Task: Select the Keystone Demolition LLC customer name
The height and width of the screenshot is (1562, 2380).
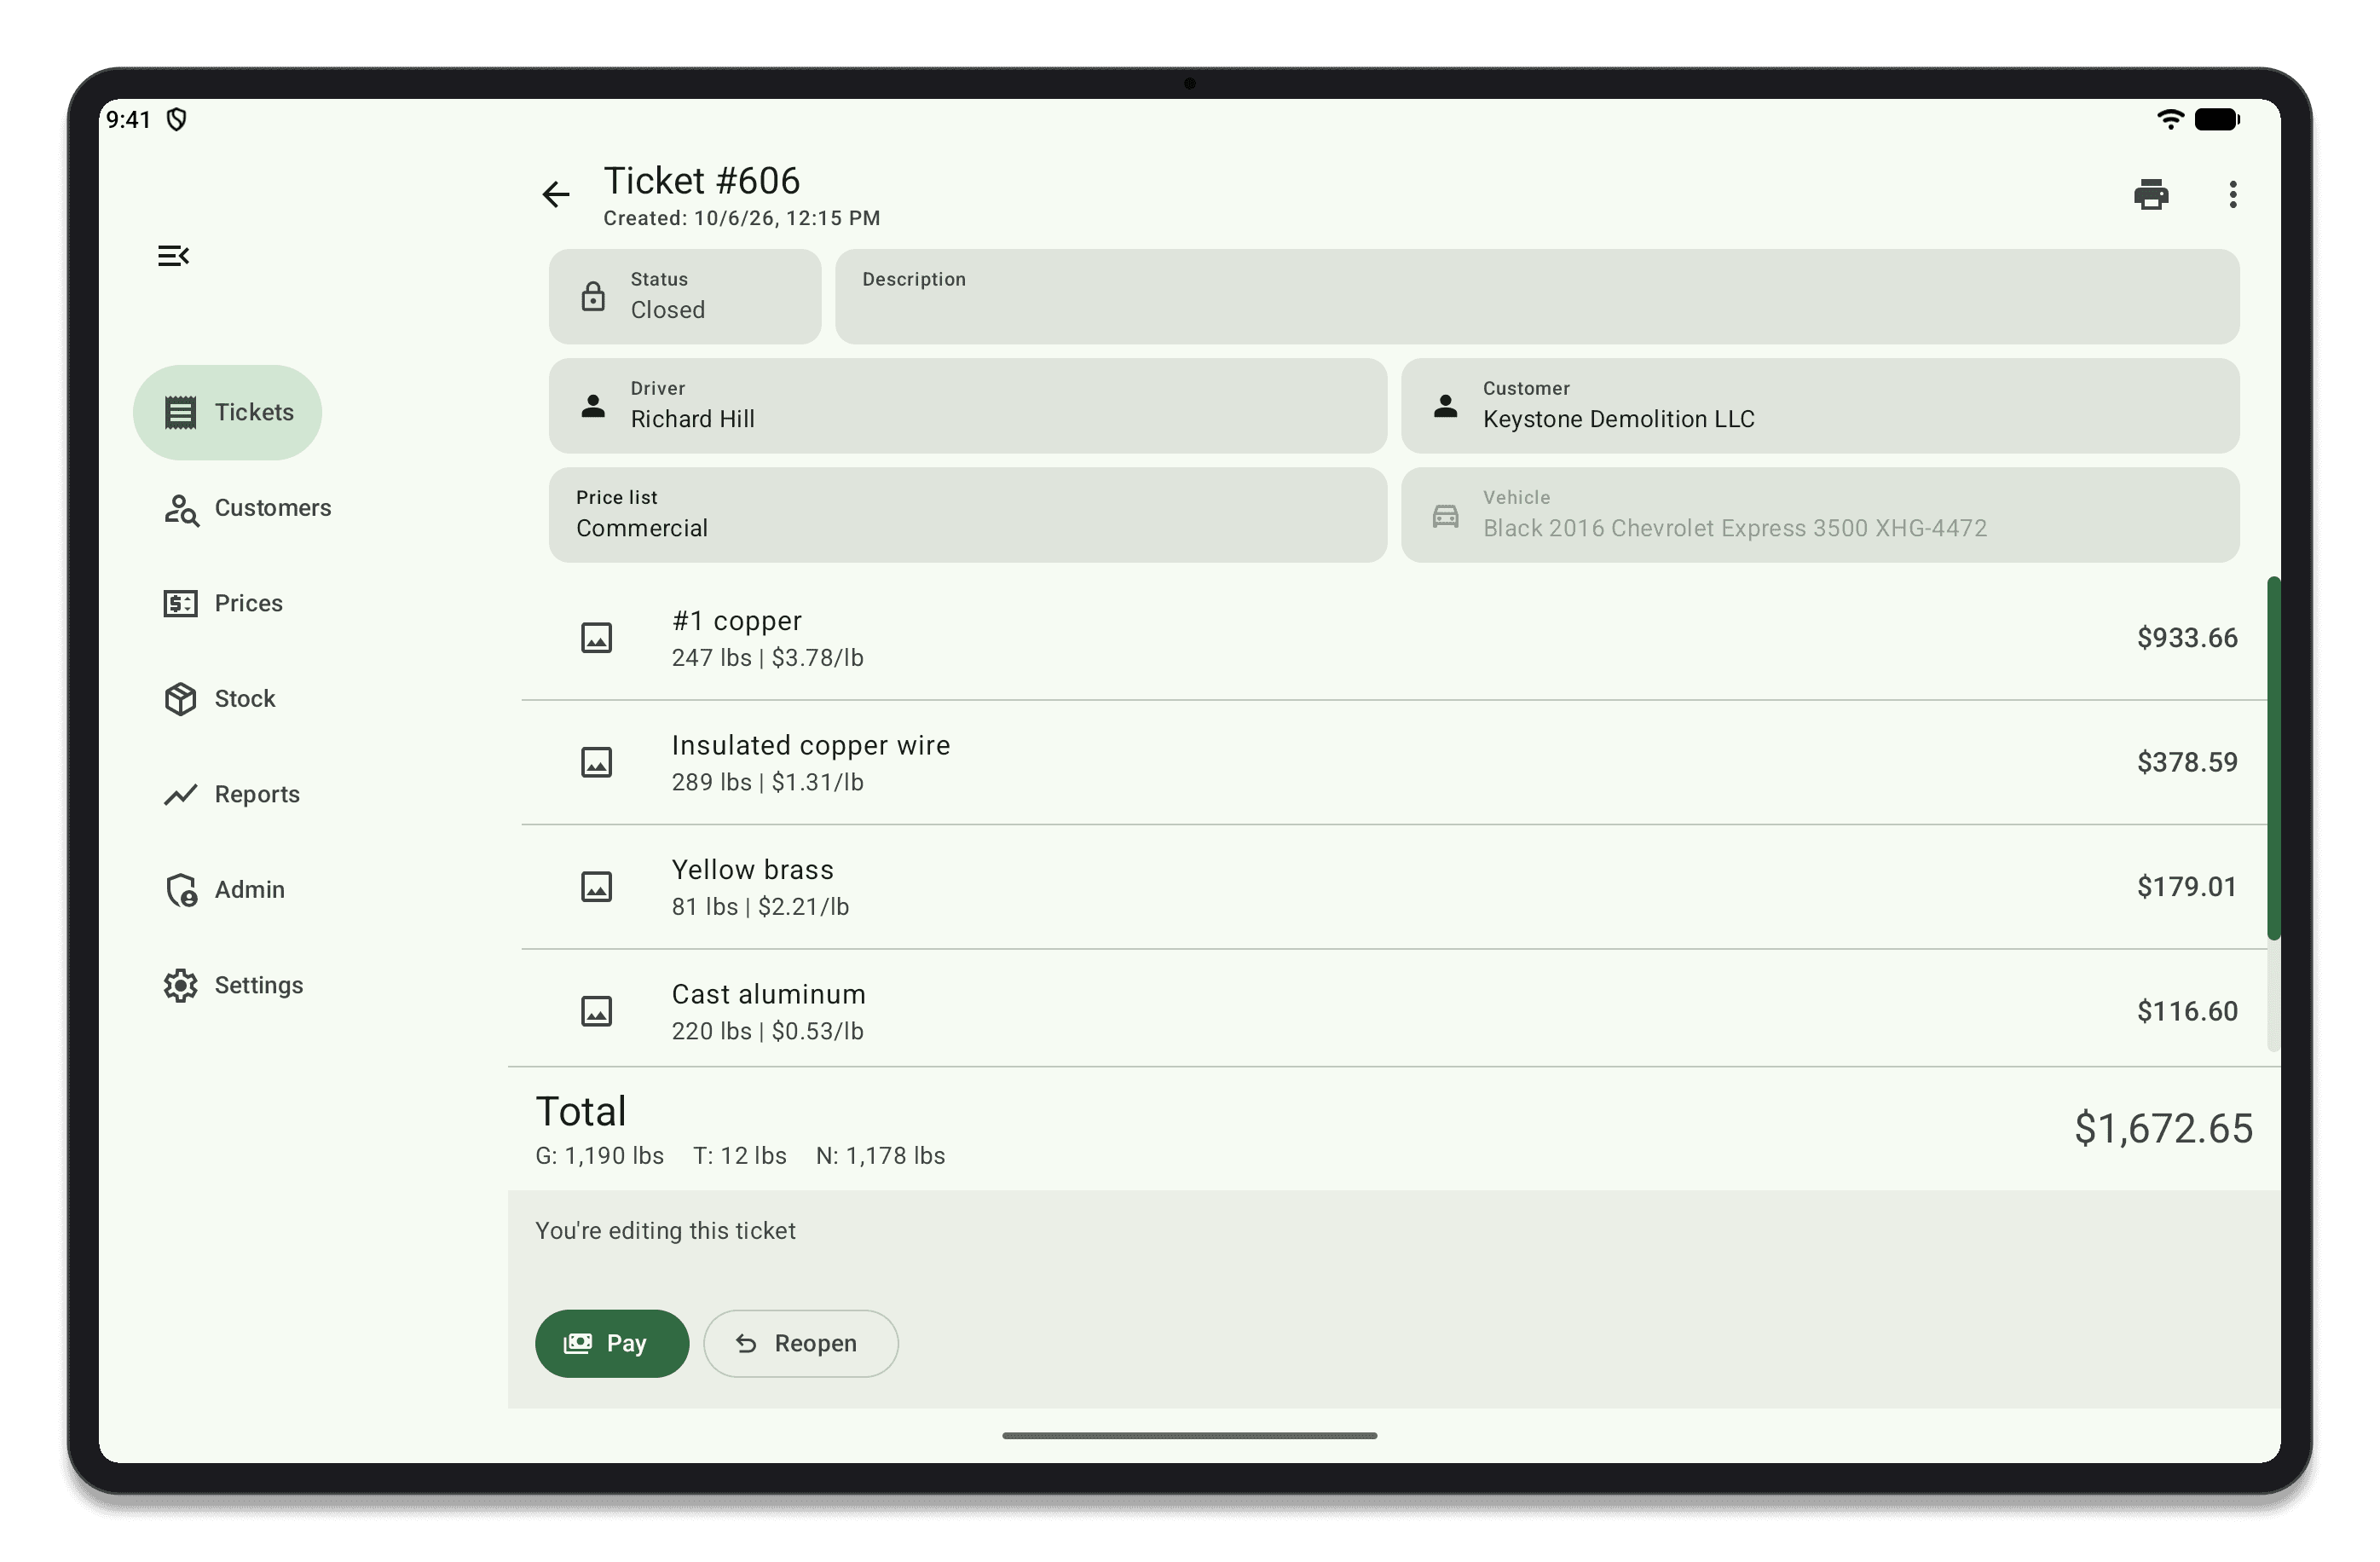Action: (1618, 419)
